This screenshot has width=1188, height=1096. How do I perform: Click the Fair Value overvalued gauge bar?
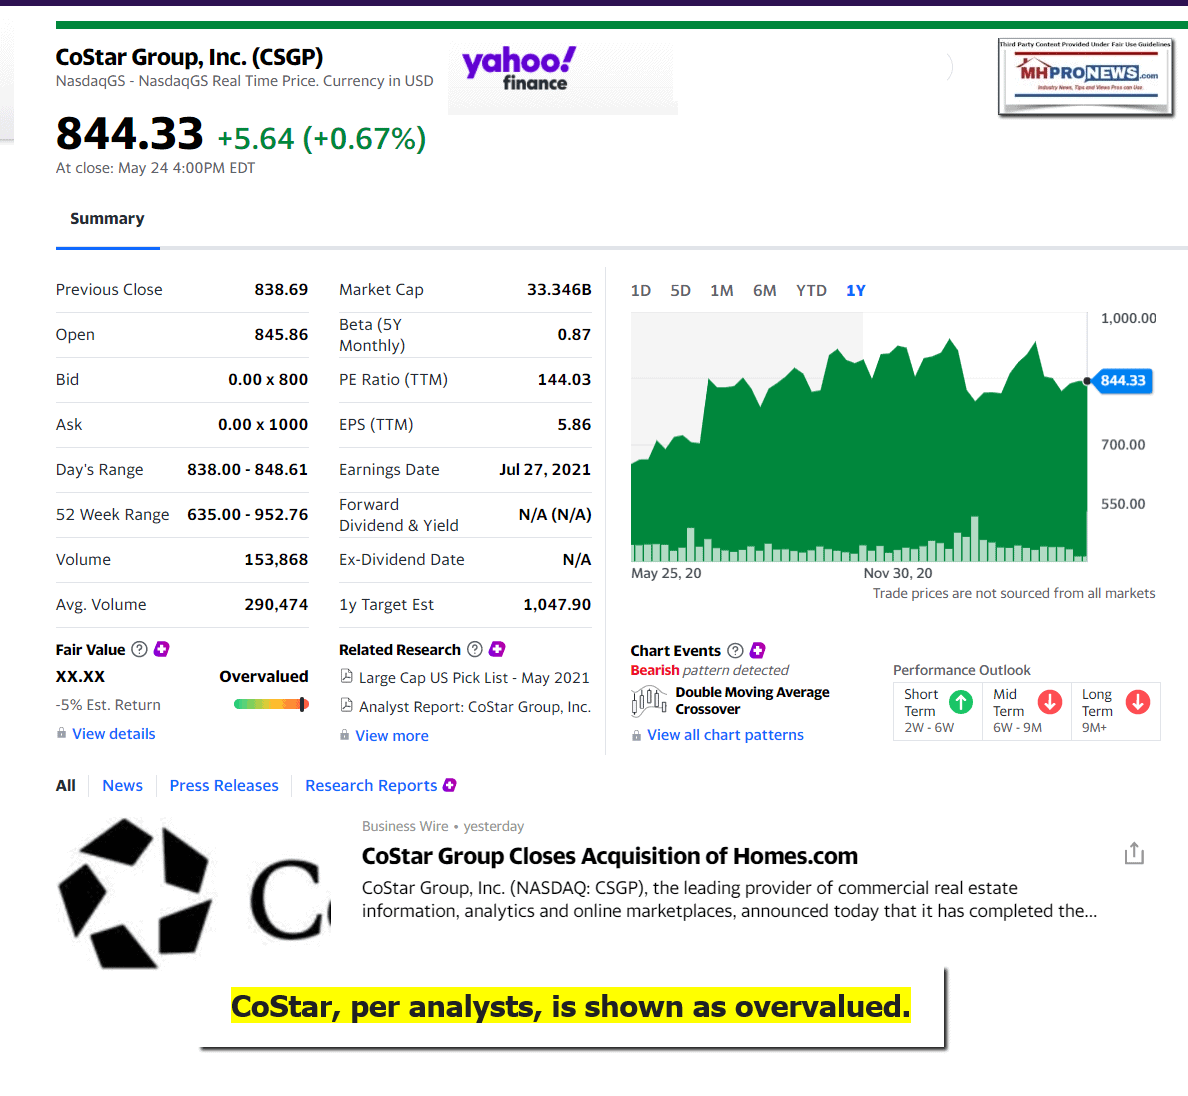click(x=271, y=704)
